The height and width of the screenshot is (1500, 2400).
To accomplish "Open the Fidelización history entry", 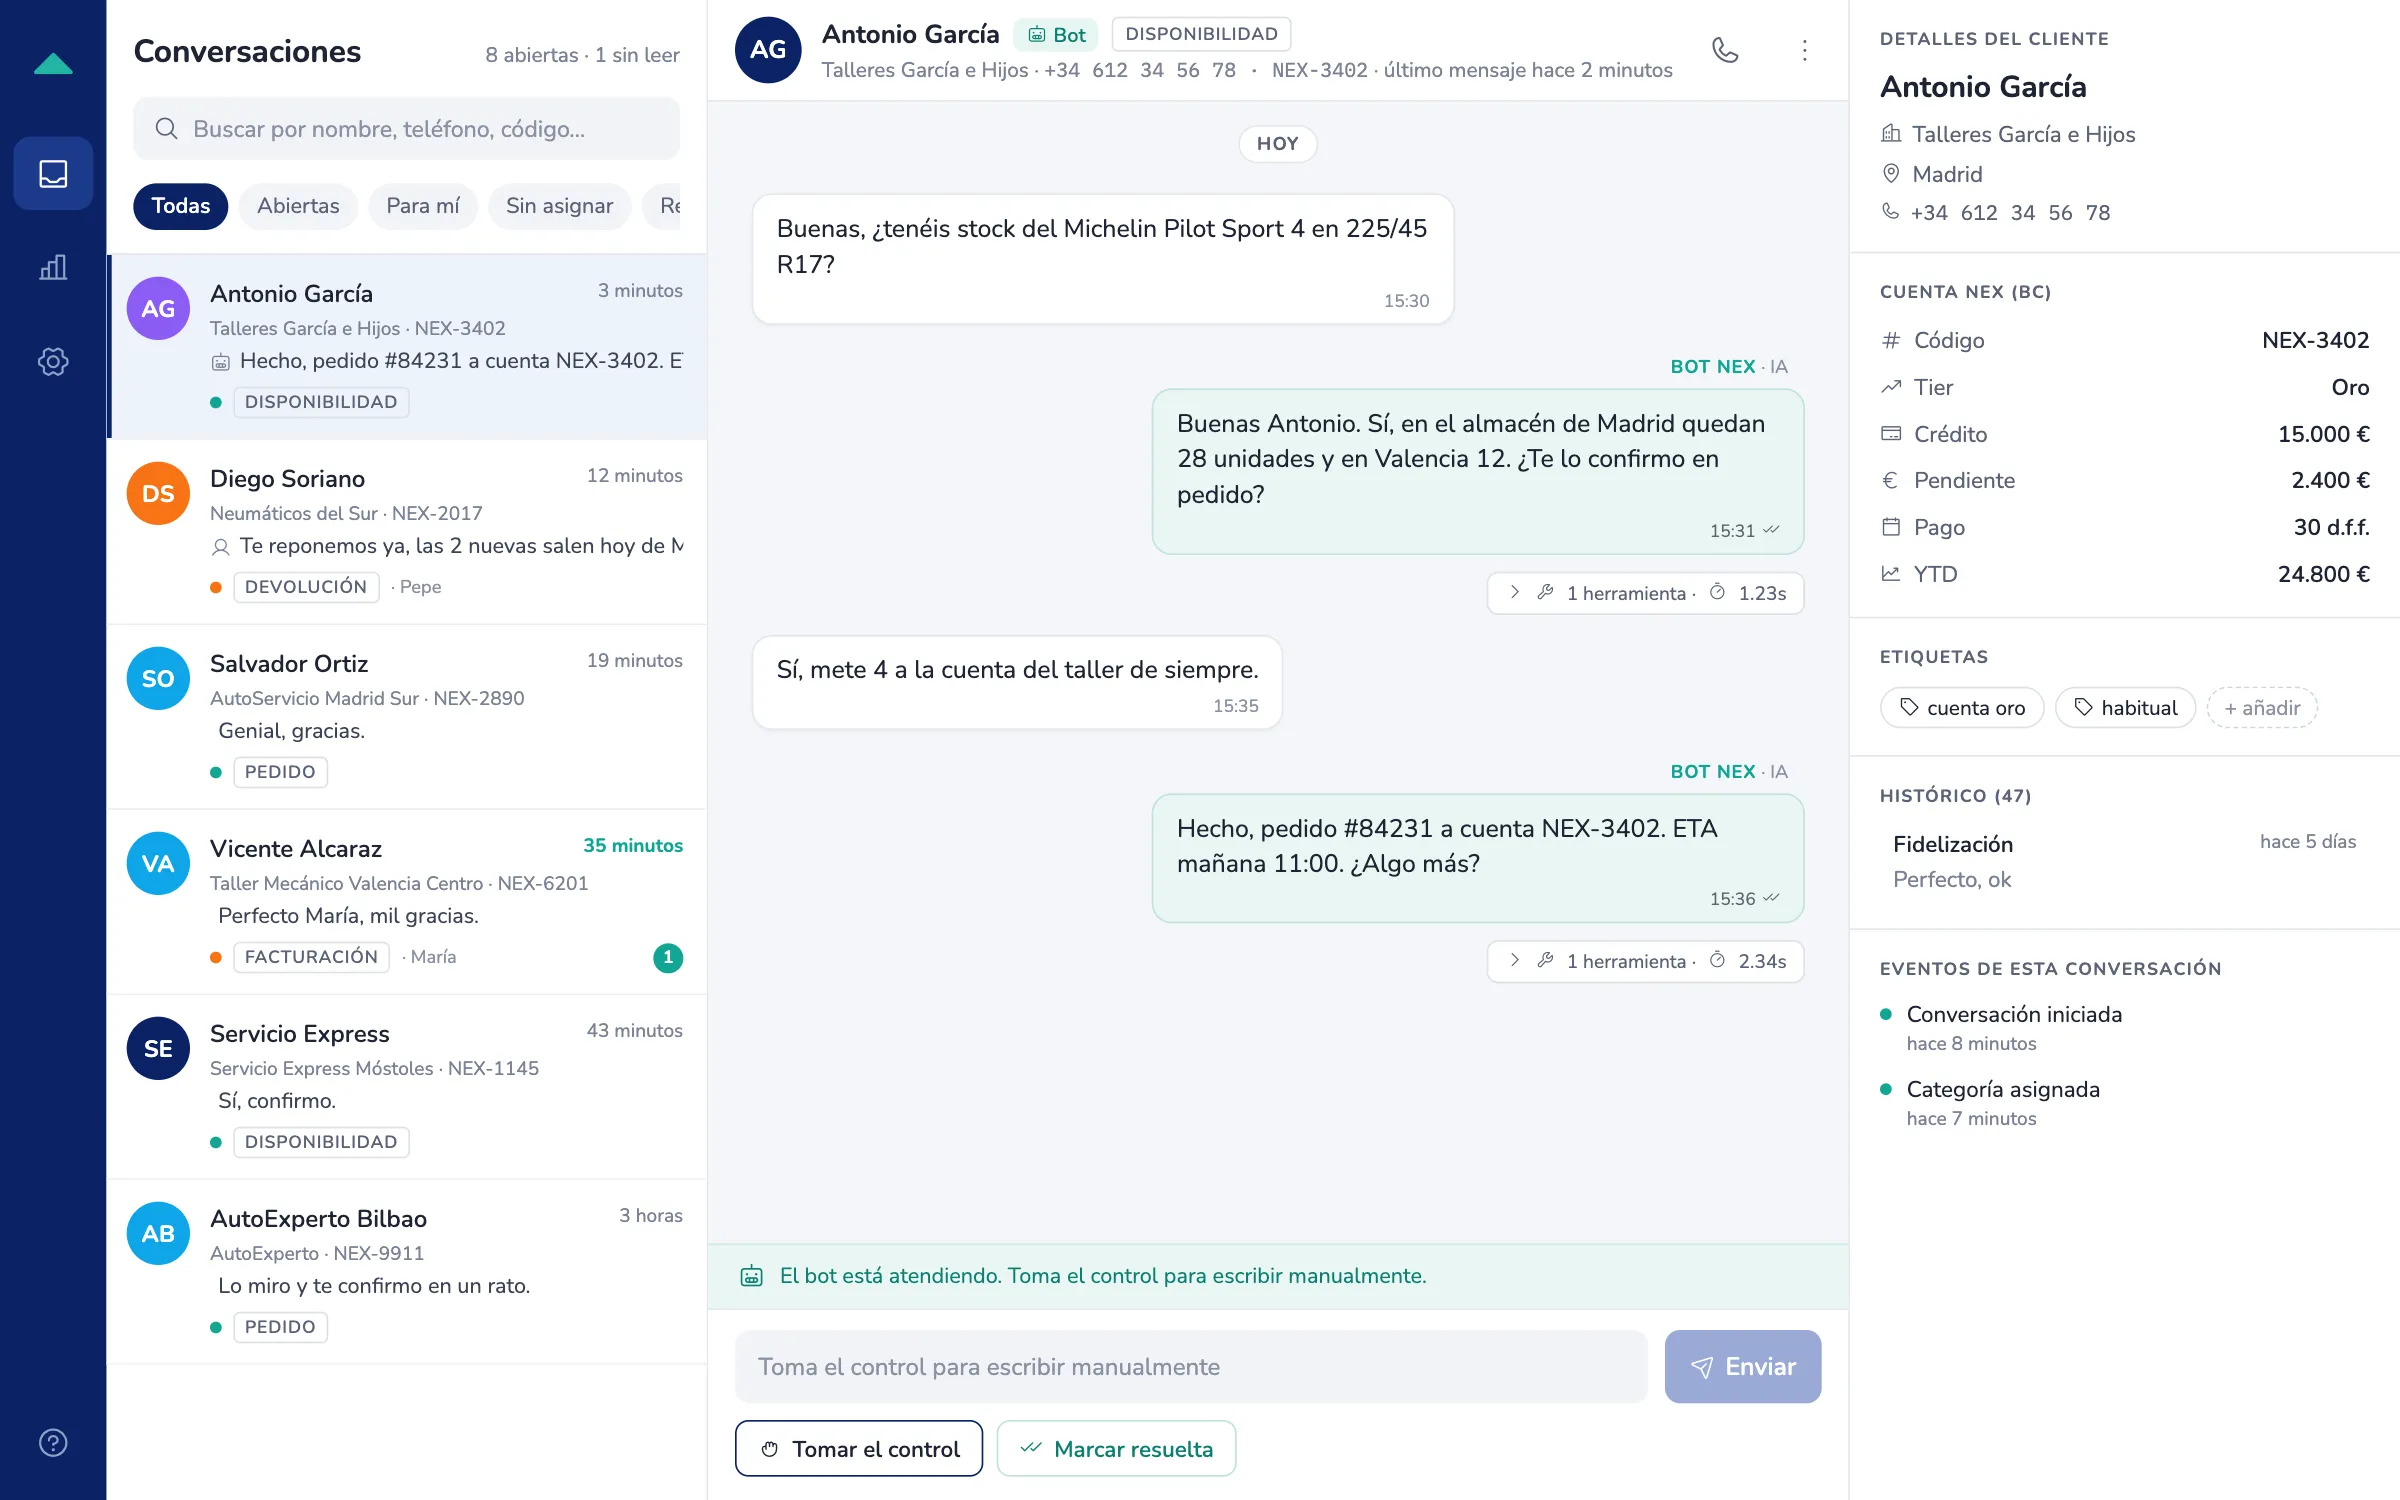I will (x=2124, y=861).
